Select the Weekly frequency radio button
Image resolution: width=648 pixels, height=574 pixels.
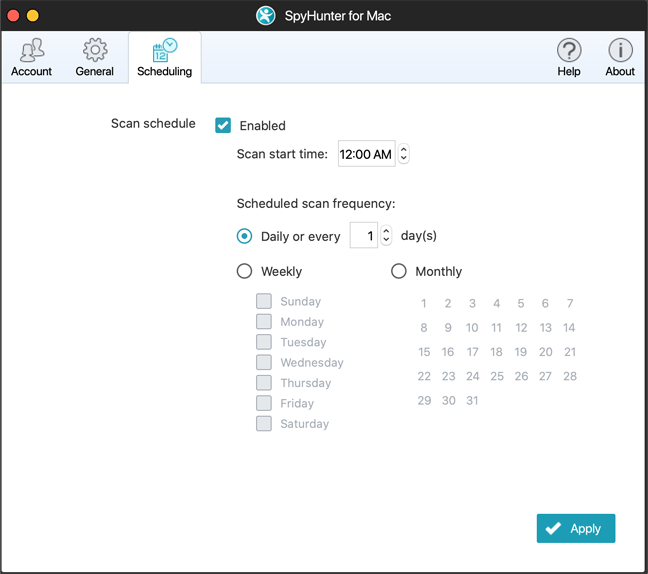[x=244, y=271]
